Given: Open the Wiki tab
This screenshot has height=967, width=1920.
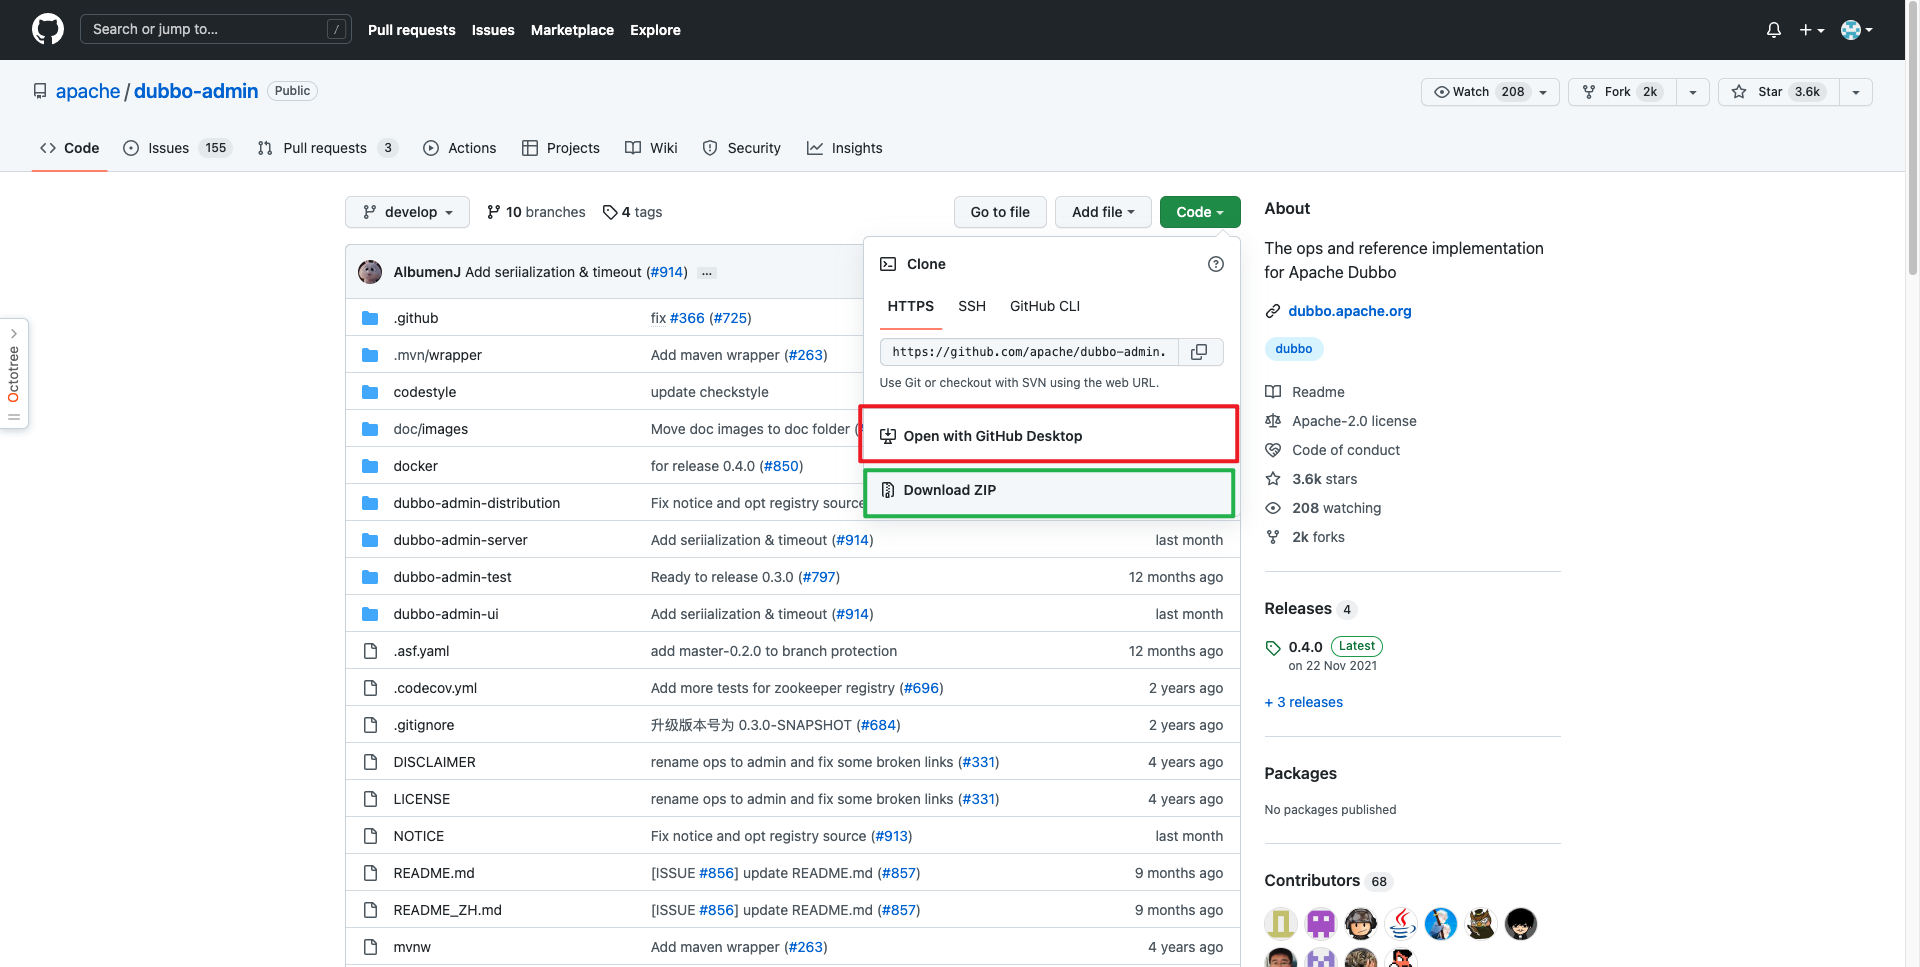Looking at the screenshot, I should point(651,148).
